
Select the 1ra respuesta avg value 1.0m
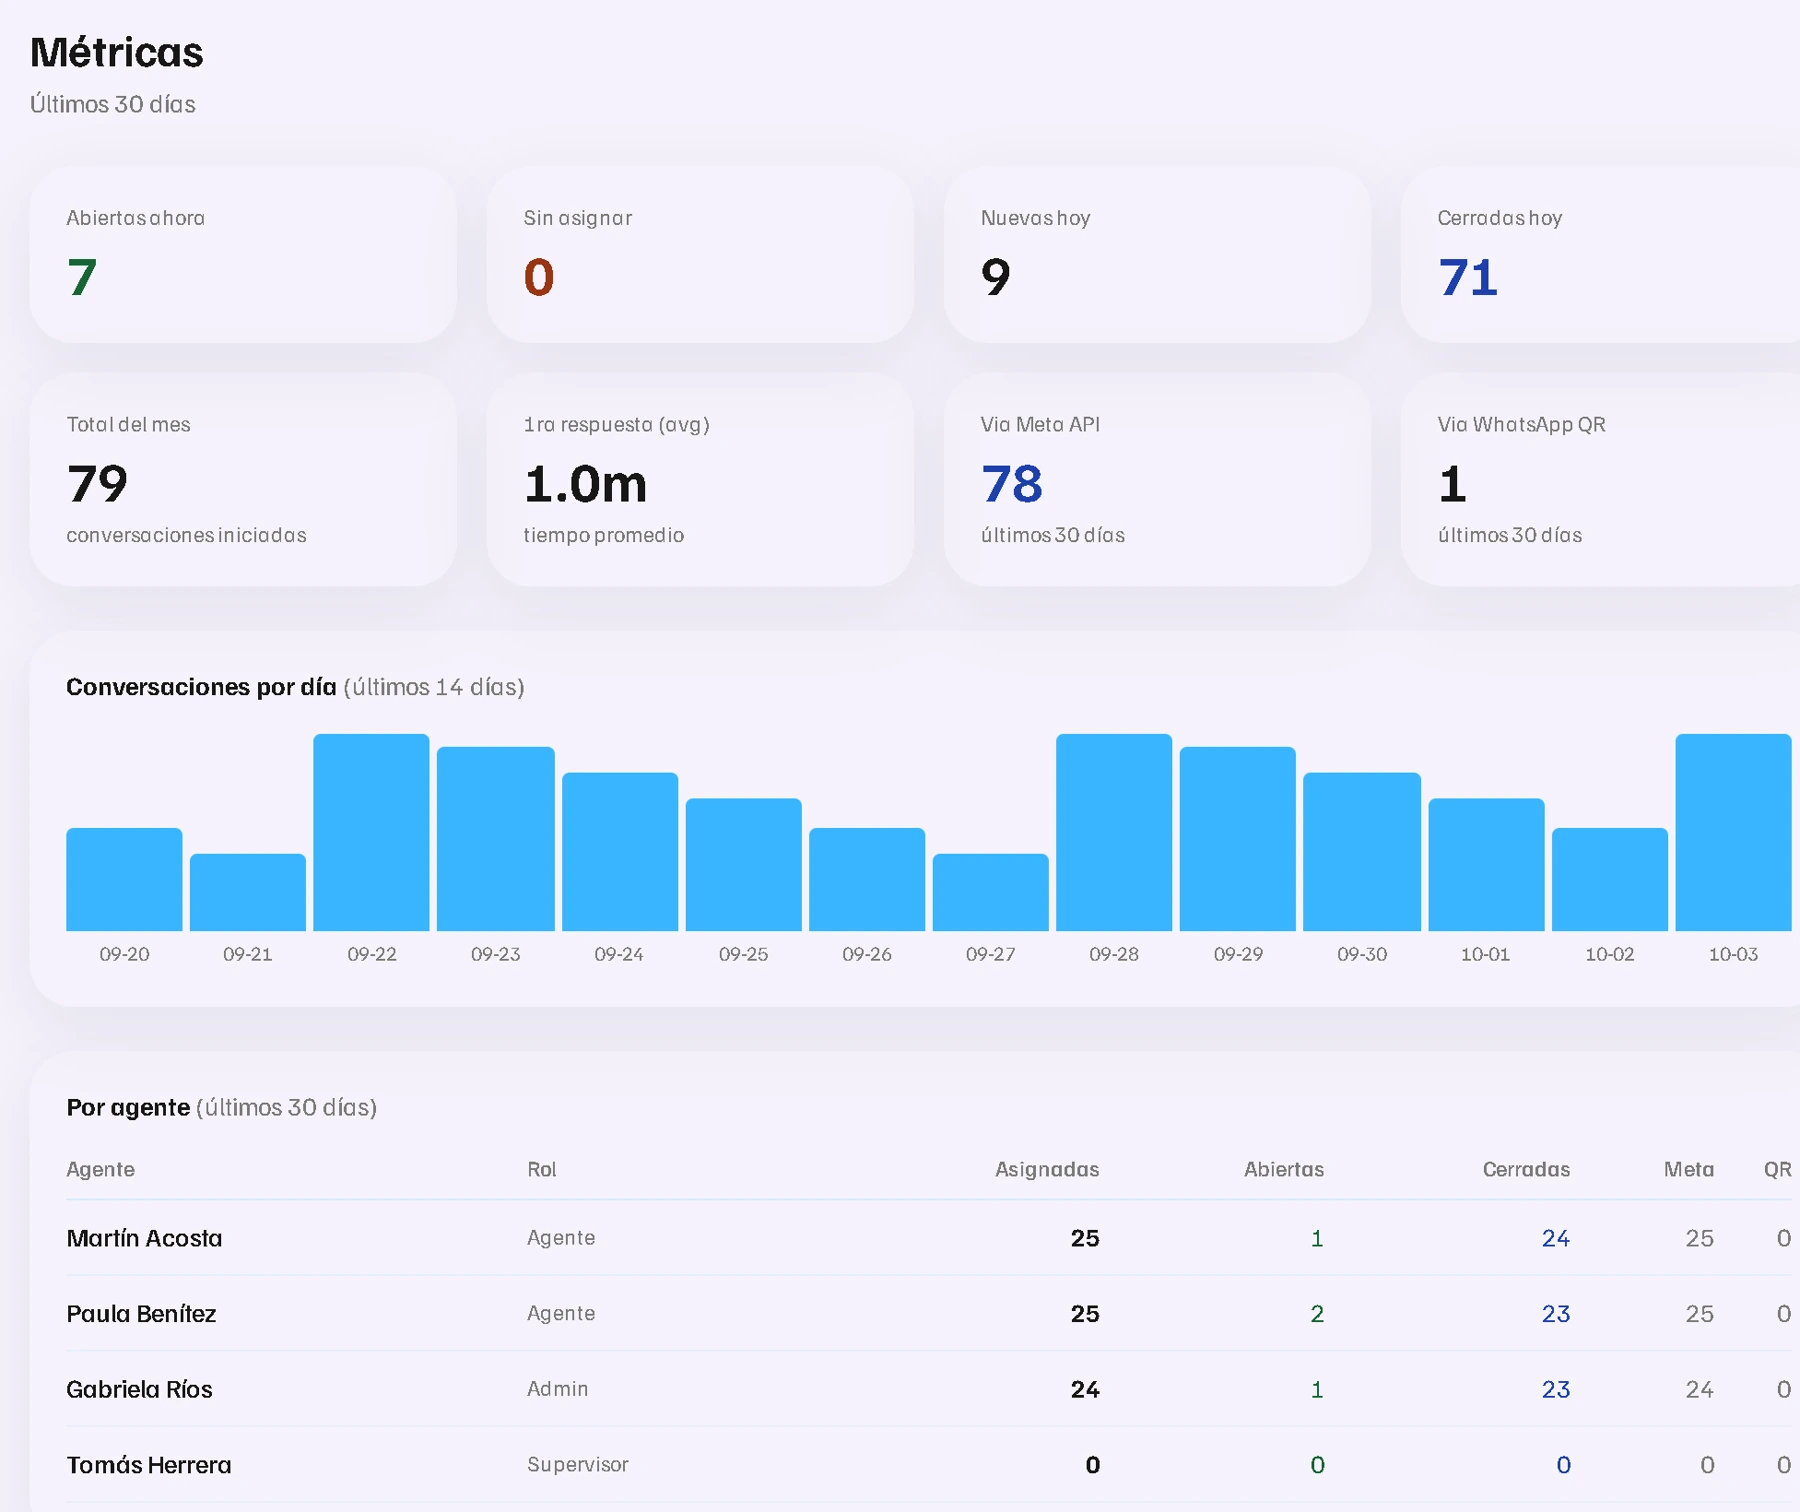(x=585, y=484)
